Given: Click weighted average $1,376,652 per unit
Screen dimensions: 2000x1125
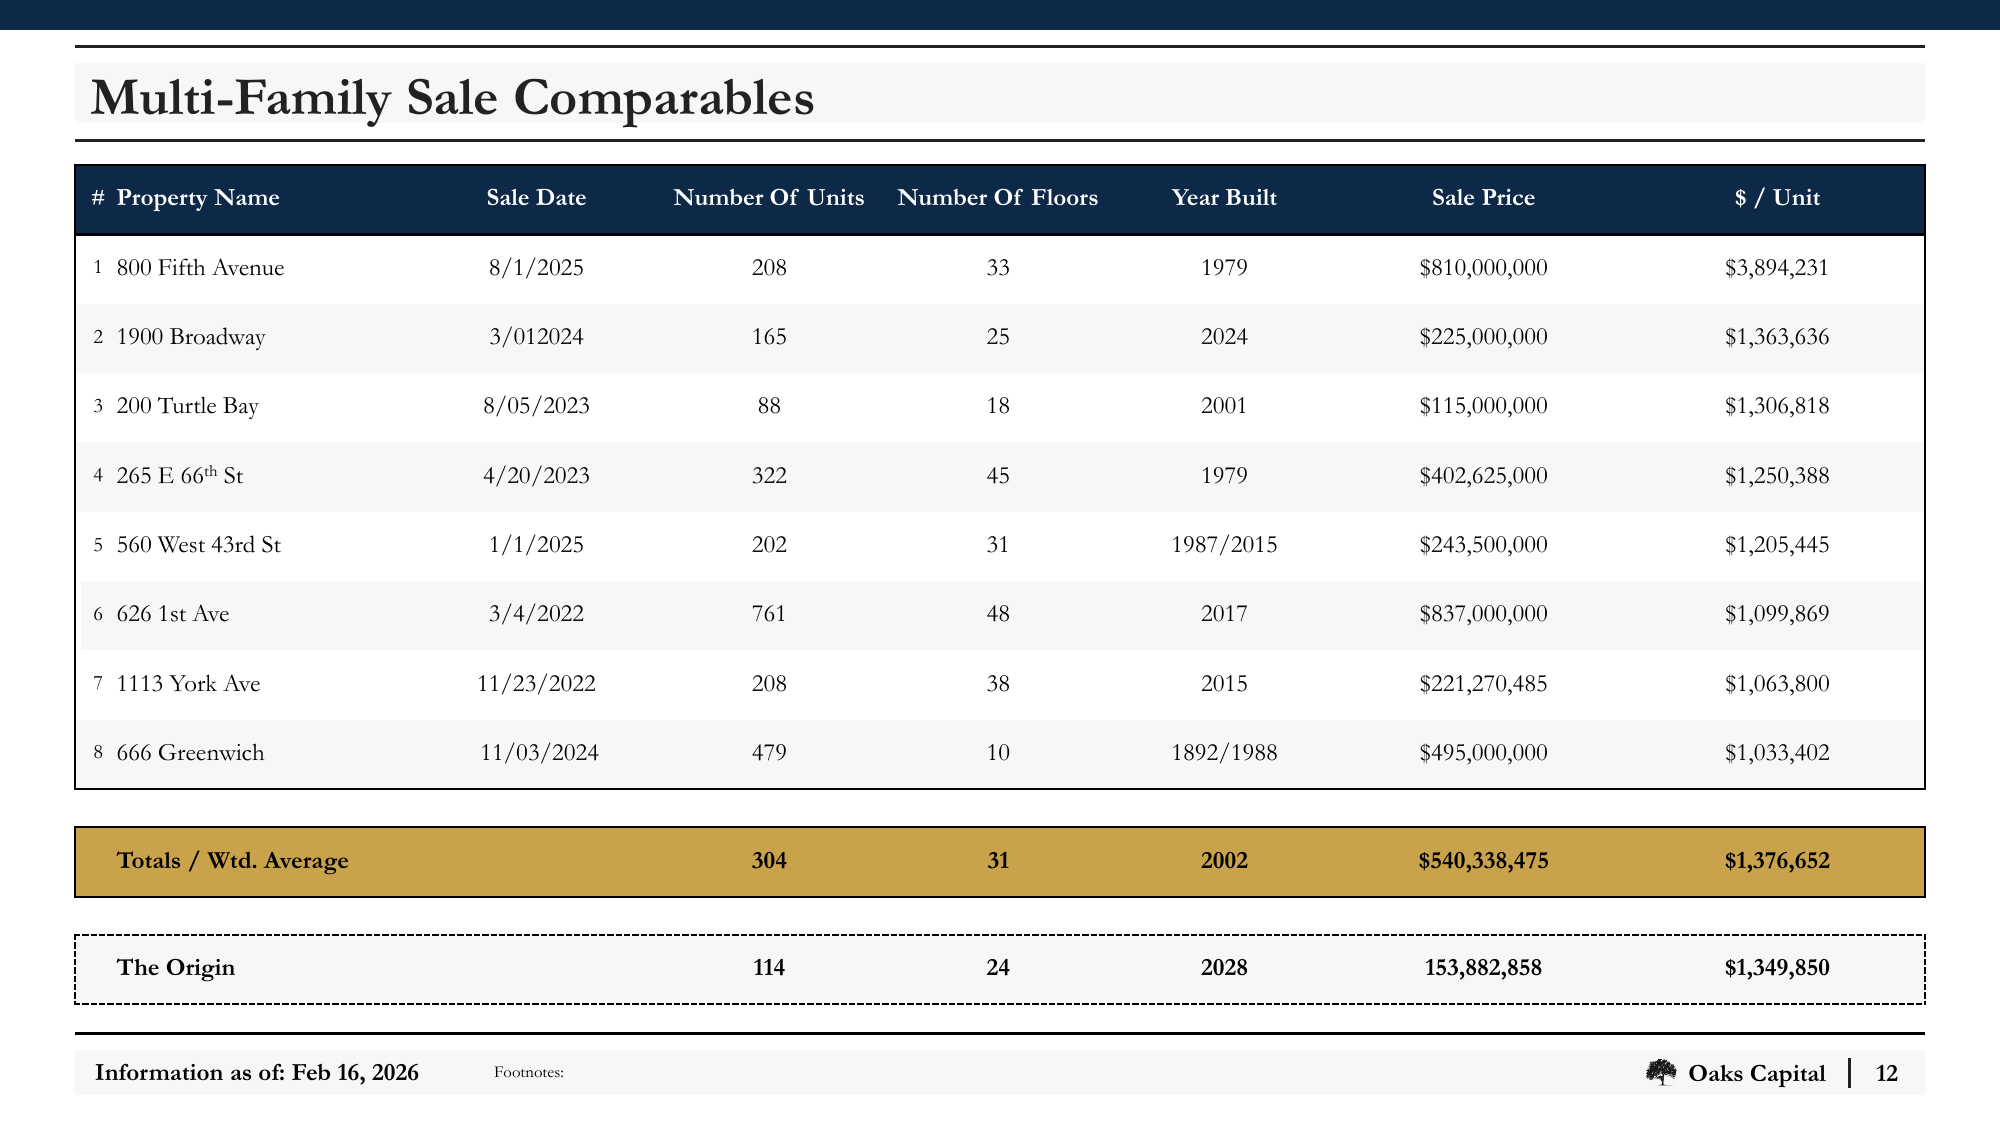Looking at the screenshot, I should pos(1777,861).
